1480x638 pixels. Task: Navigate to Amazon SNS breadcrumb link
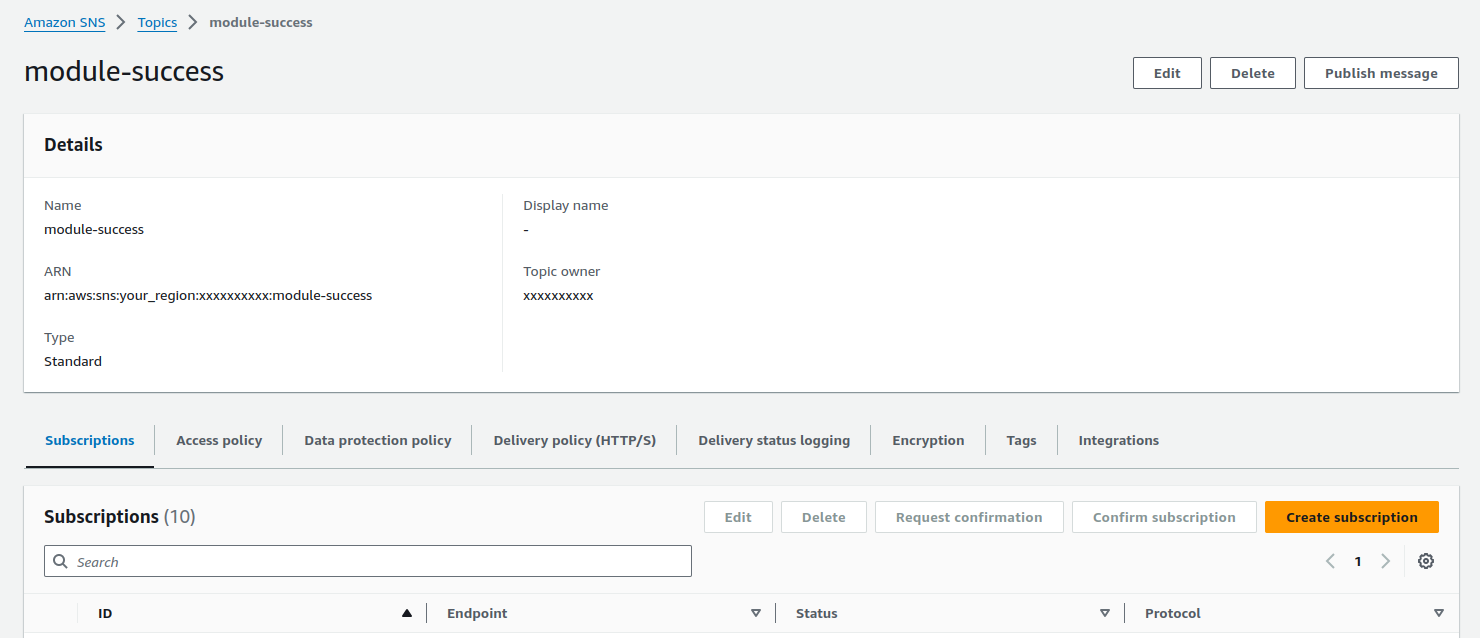tap(65, 22)
